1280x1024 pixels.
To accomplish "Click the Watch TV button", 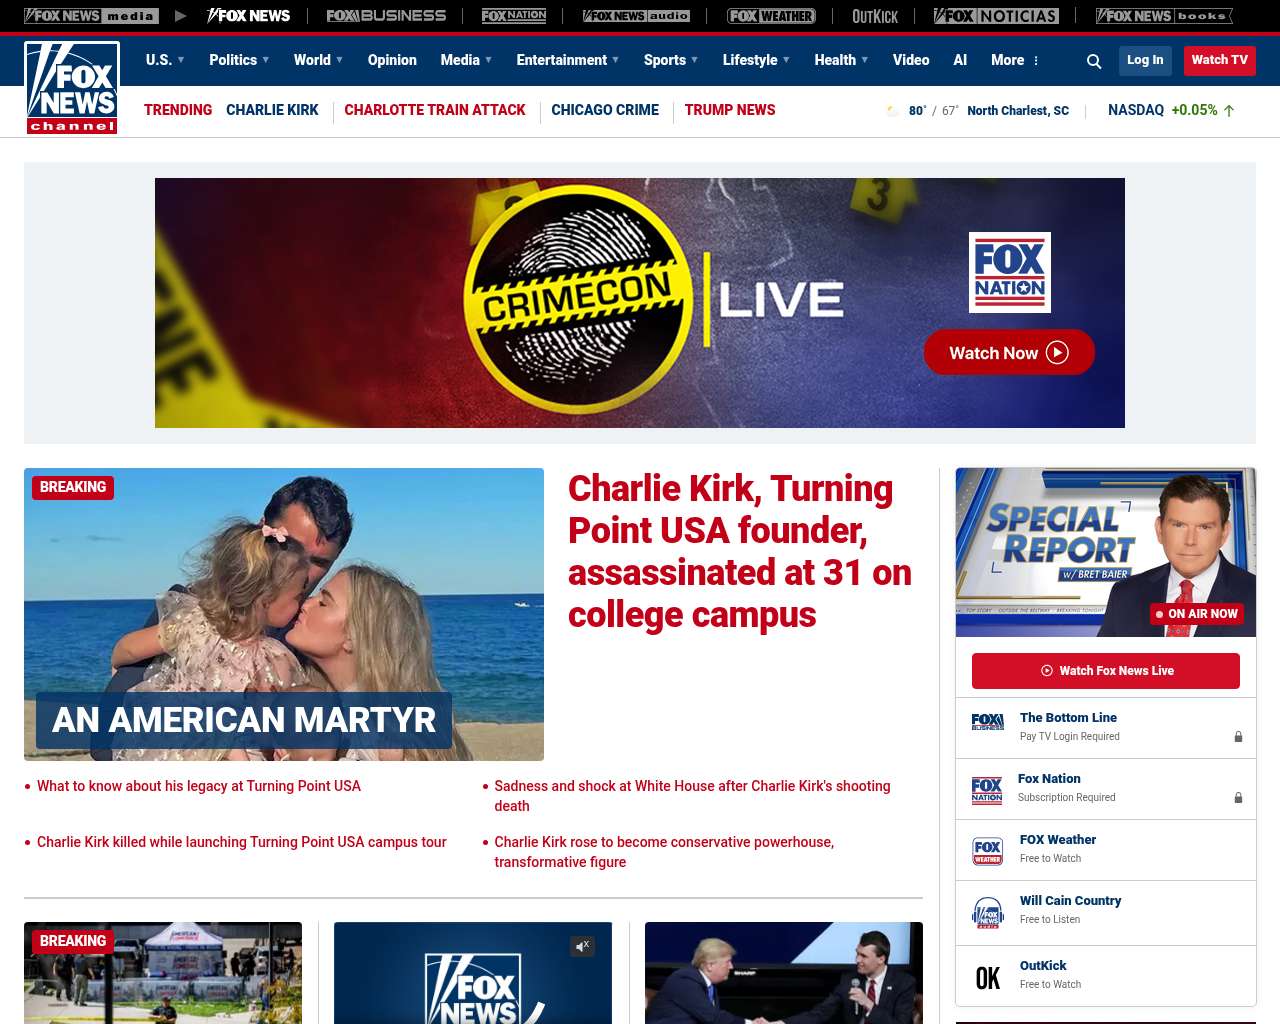I will pyautogui.click(x=1220, y=60).
